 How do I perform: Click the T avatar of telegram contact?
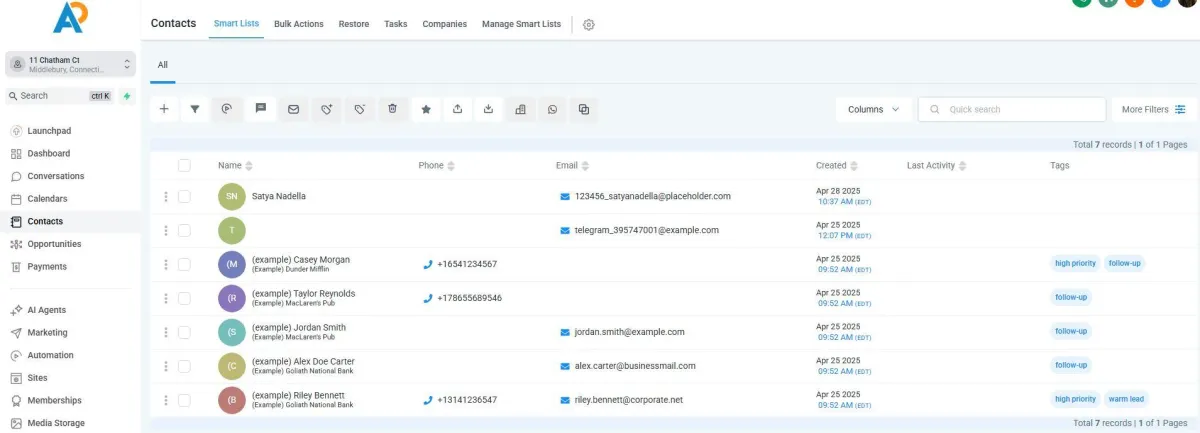[x=231, y=231]
